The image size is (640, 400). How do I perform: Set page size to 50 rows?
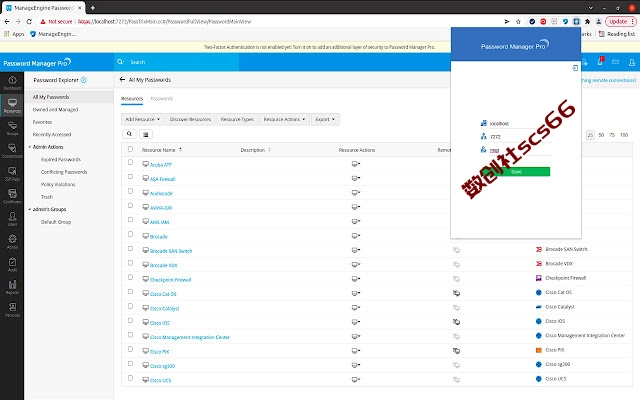[601, 135]
